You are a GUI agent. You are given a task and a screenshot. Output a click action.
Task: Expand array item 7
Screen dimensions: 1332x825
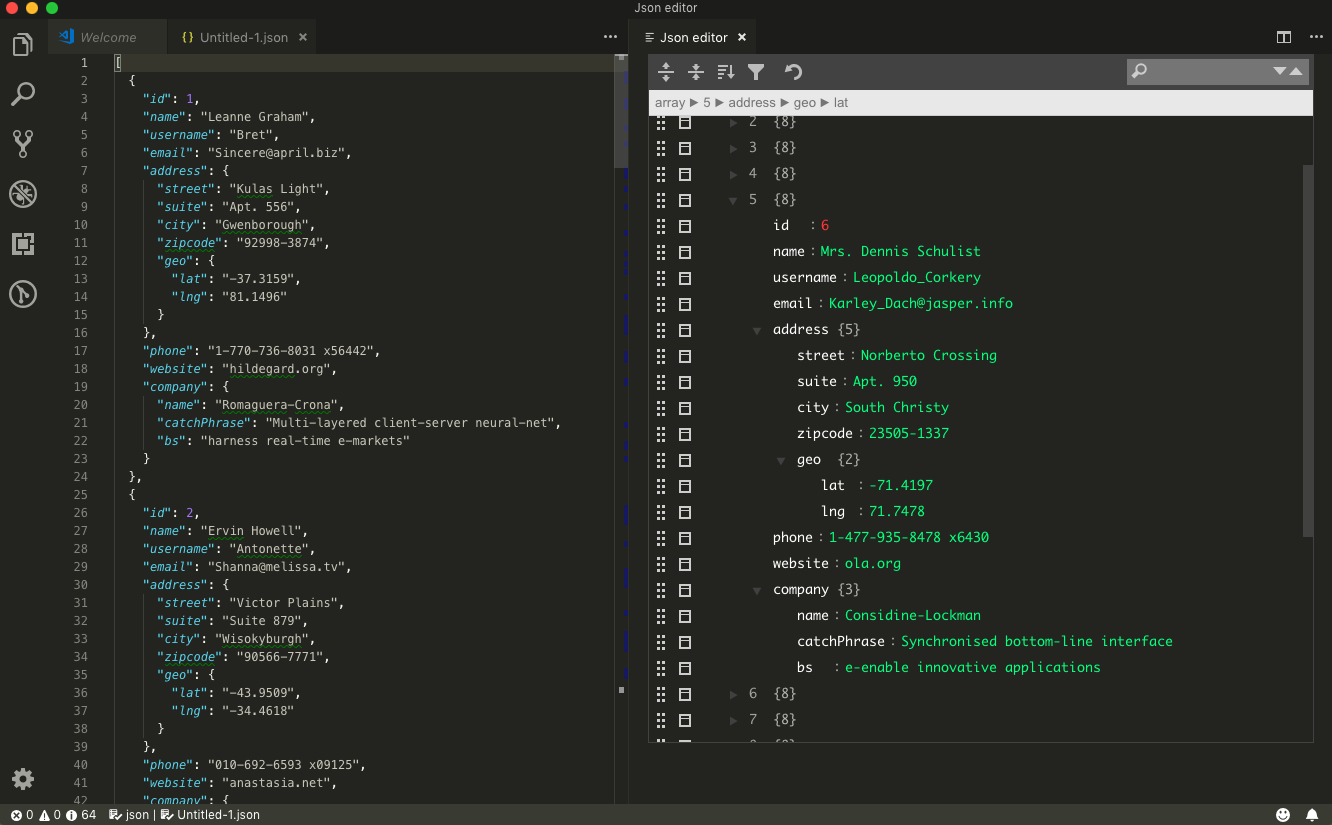pos(734,719)
